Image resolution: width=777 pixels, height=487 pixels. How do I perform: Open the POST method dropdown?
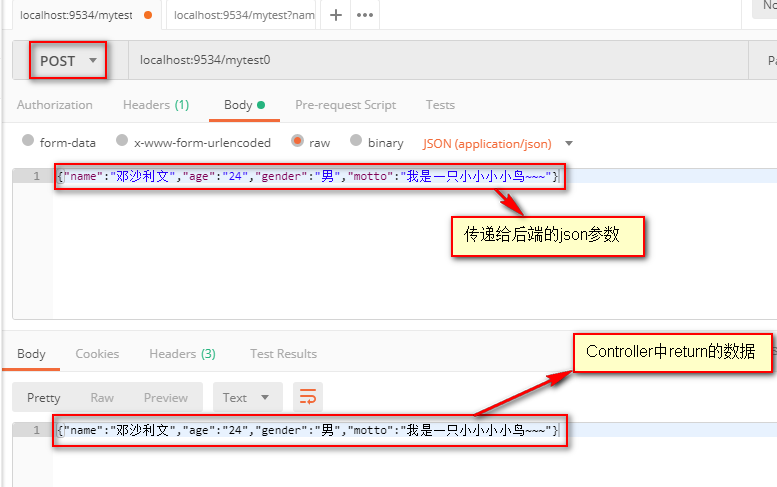(x=68, y=60)
